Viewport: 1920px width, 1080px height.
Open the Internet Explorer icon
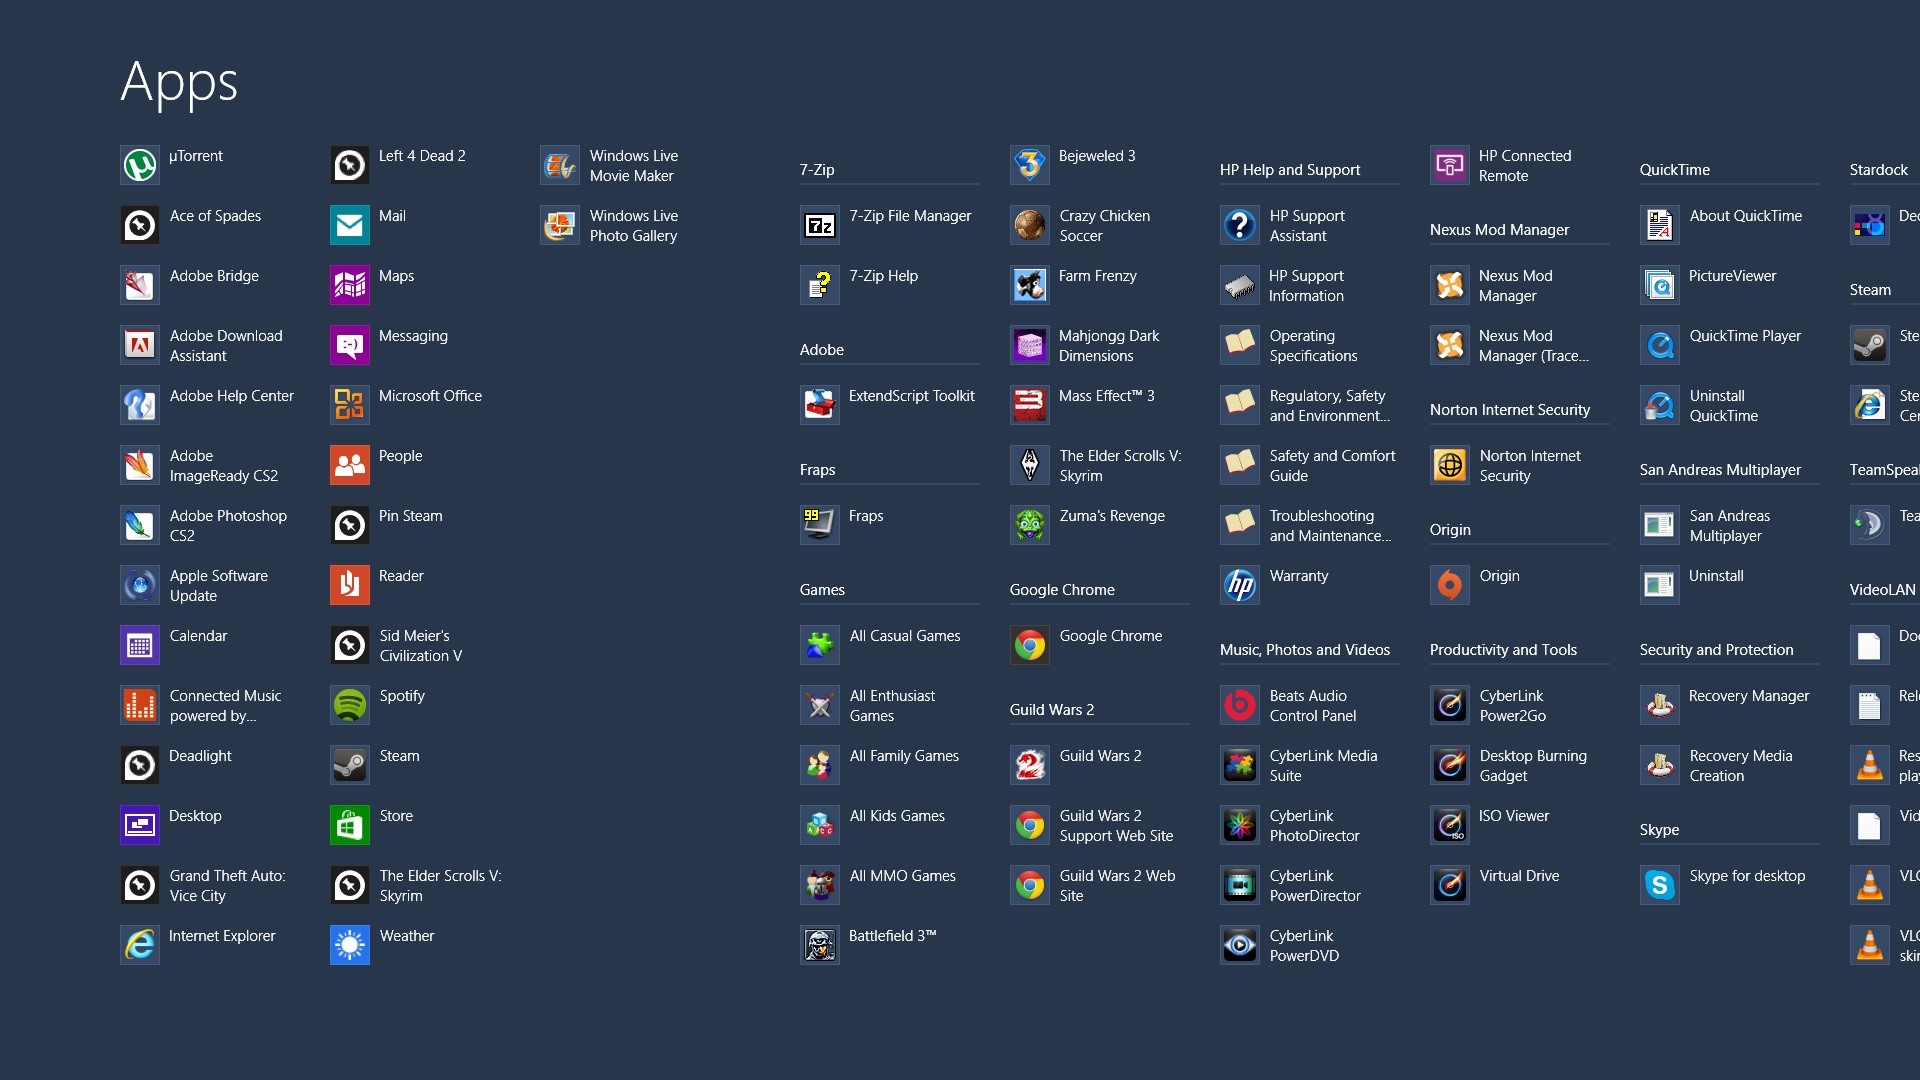pyautogui.click(x=140, y=945)
